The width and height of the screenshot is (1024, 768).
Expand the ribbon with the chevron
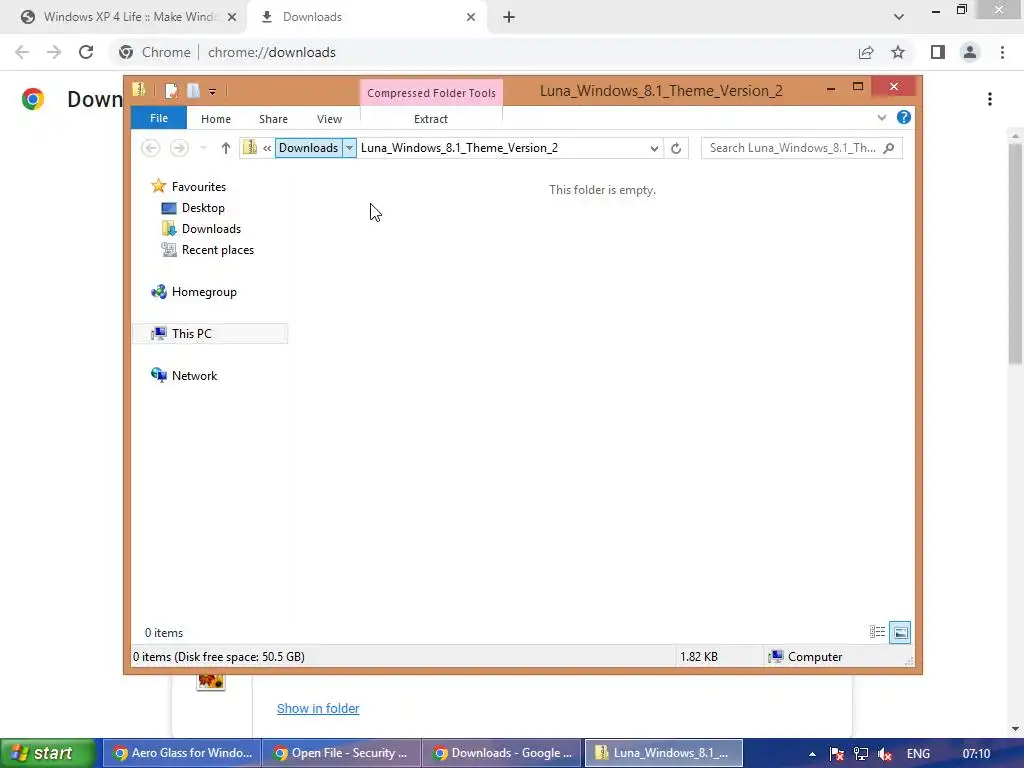(882, 118)
